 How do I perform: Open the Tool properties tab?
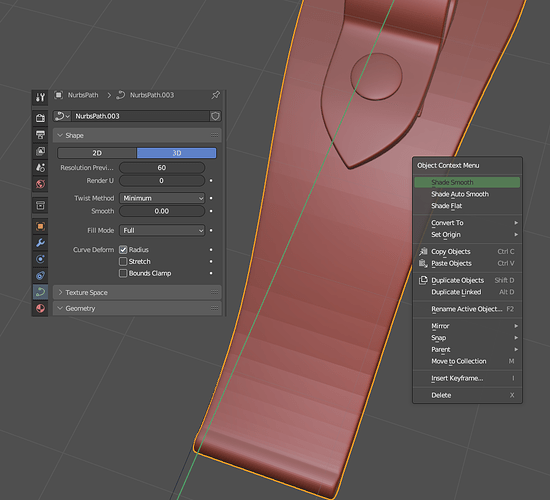pyautogui.click(x=40, y=97)
